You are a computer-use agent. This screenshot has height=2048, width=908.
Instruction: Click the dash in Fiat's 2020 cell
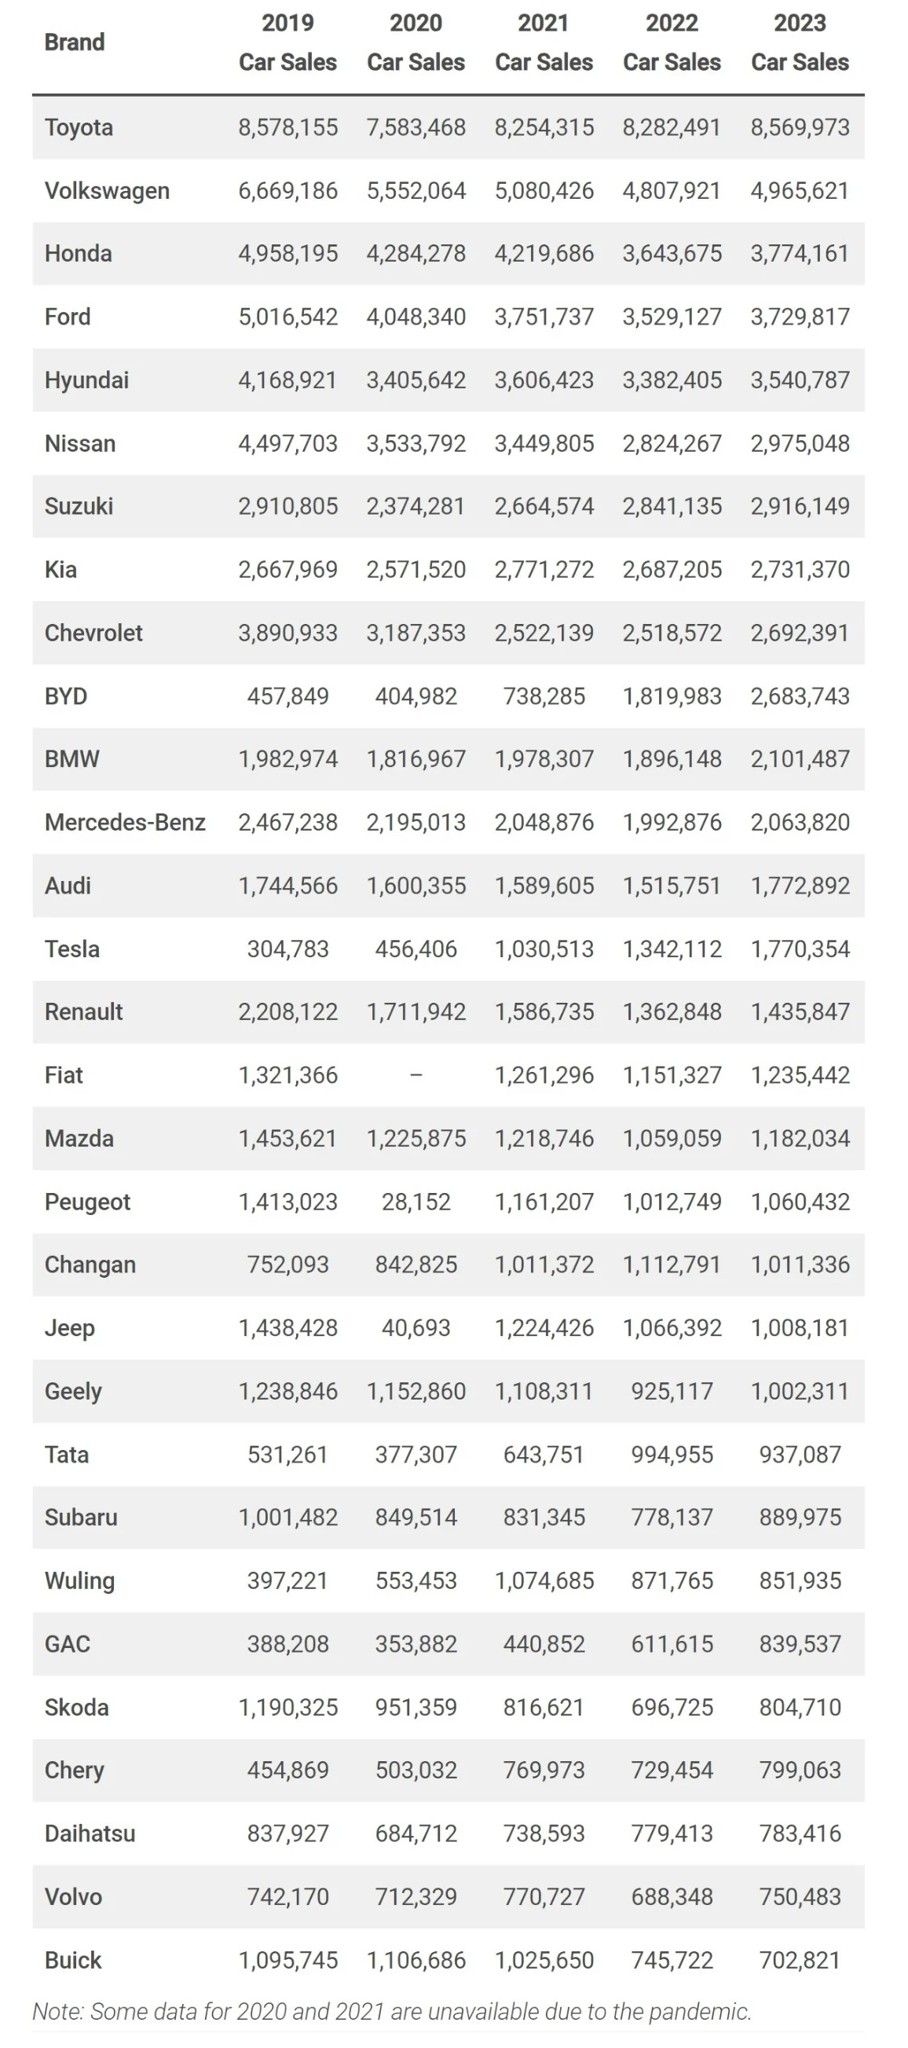pos(416,1075)
